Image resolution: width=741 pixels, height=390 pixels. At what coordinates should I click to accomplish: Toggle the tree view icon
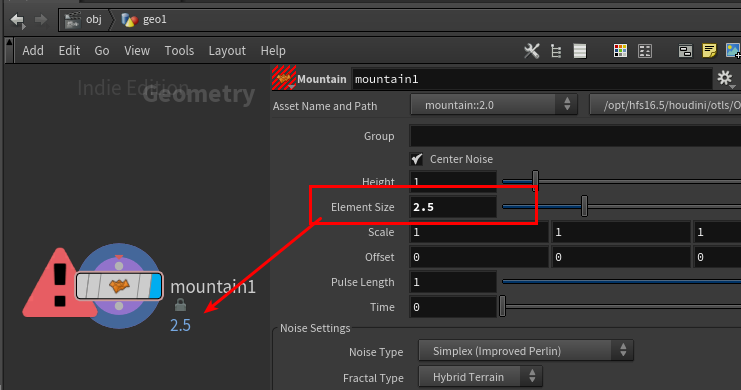pos(556,51)
